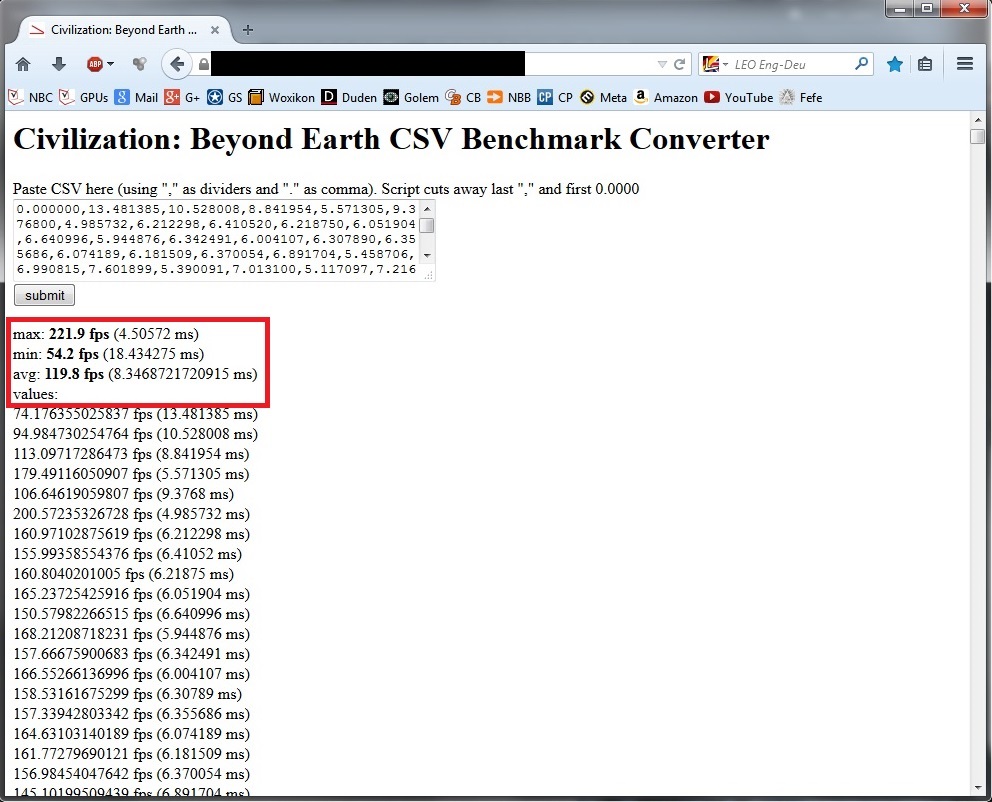Click the search magnifier icon
992x802 pixels.
coord(861,64)
